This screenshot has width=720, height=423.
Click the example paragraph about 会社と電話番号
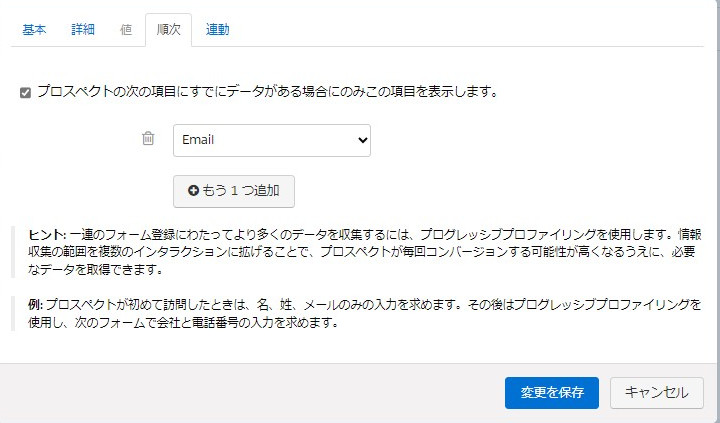tap(365, 314)
